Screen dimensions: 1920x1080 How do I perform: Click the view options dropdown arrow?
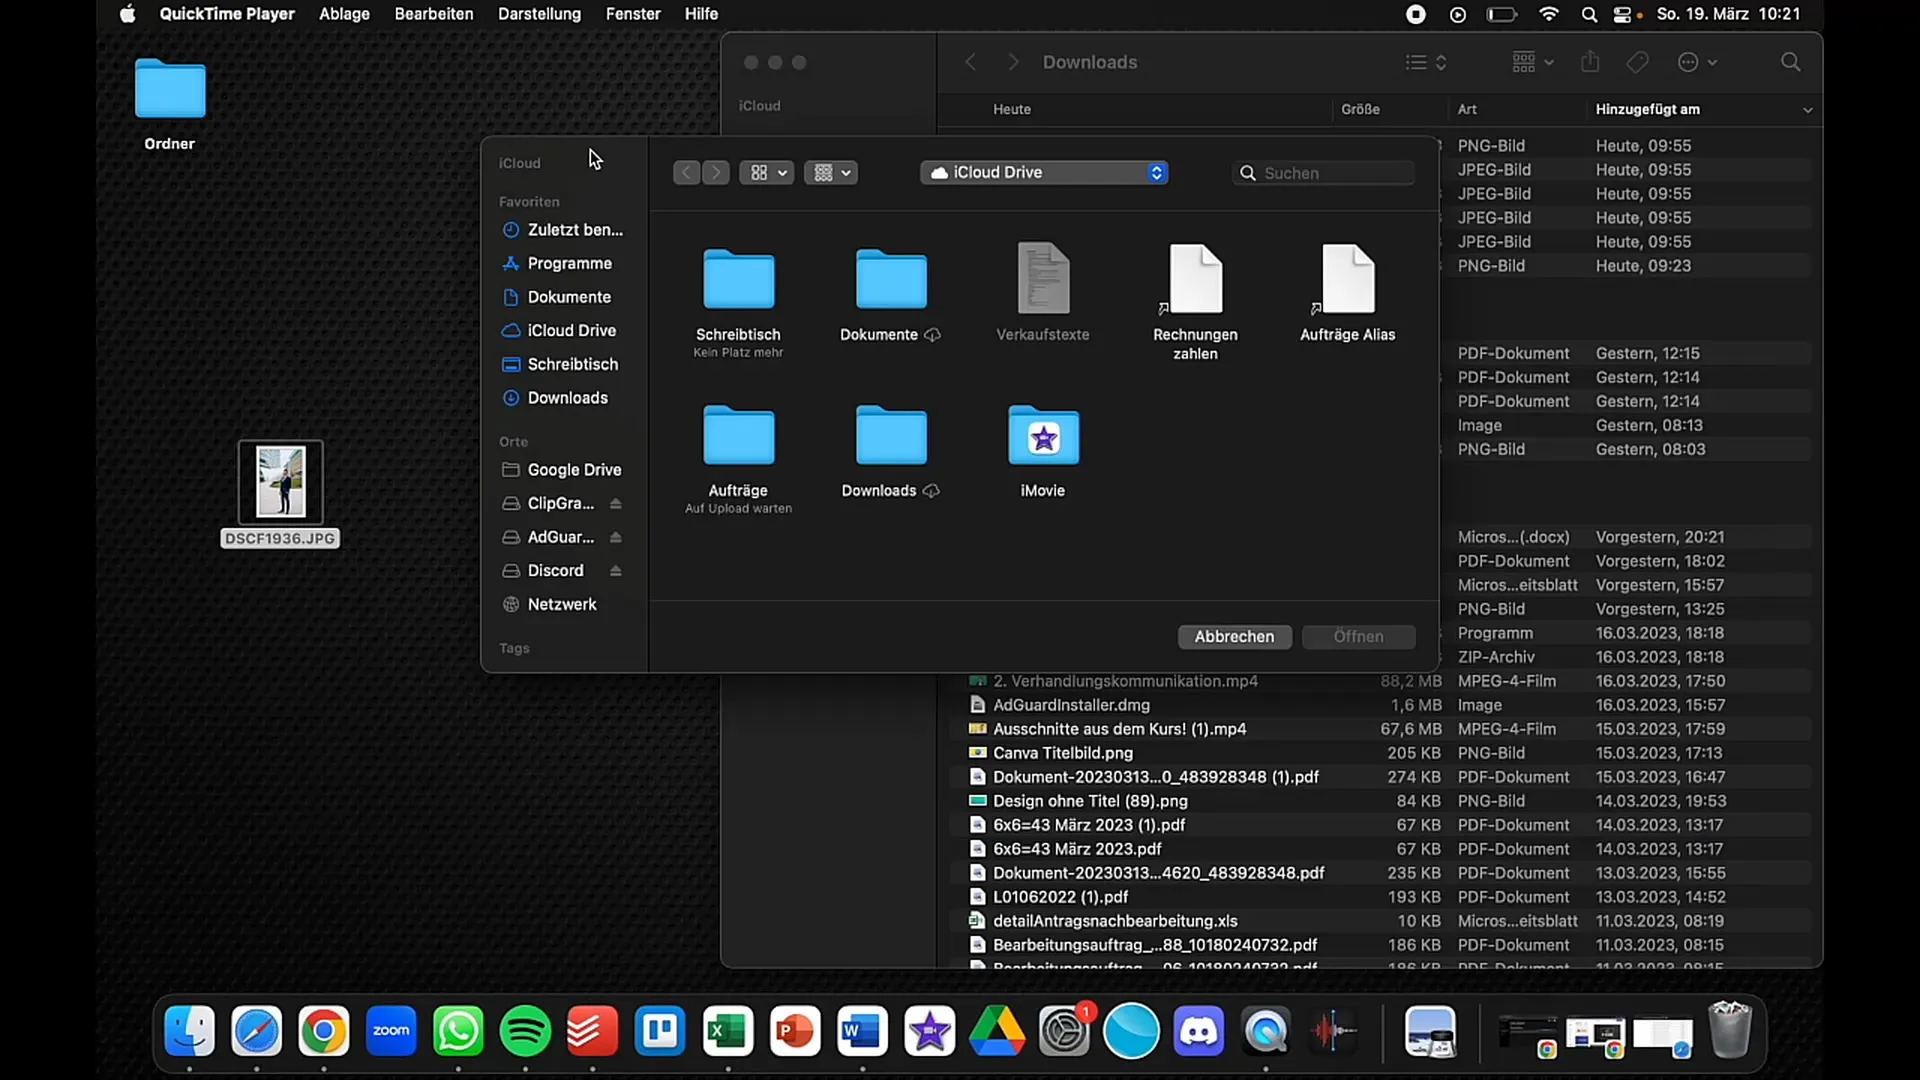click(x=783, y=173)
